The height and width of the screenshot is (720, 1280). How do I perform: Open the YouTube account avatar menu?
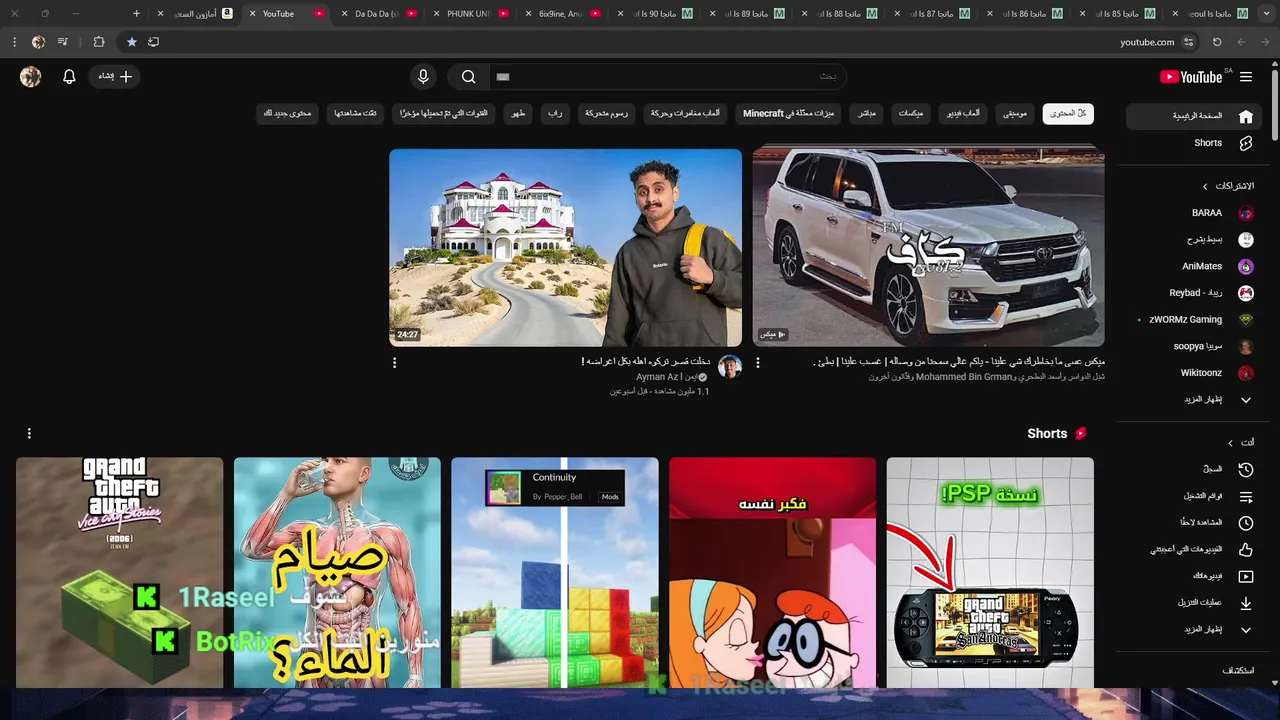pos(31,77)
